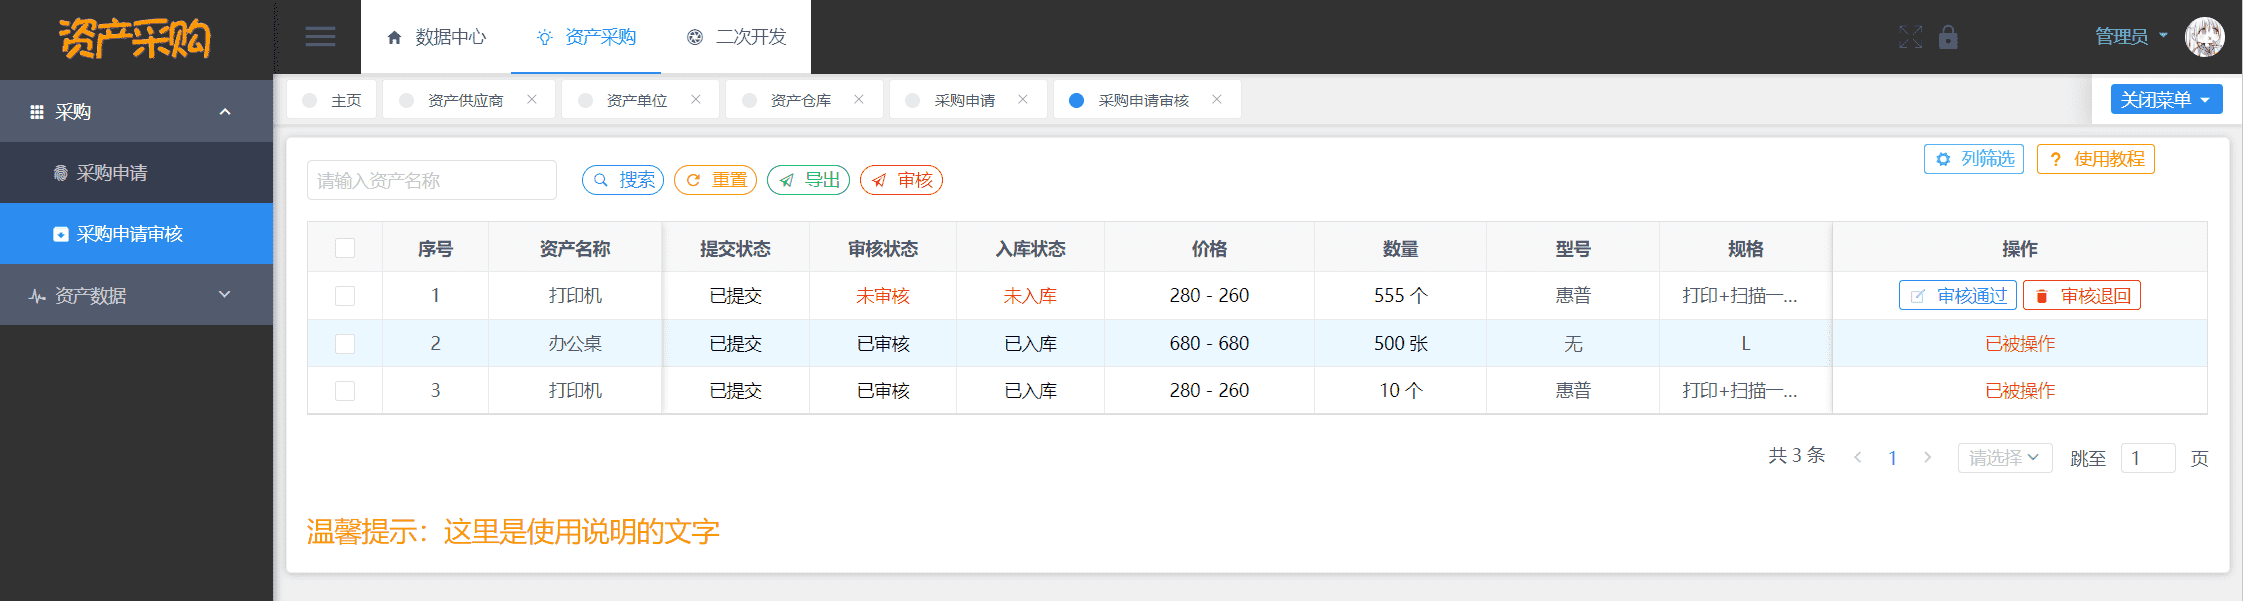The image size is (2243, 601).
Task: Close the 采购申请审核 tab
Action: click(1217, 99)
